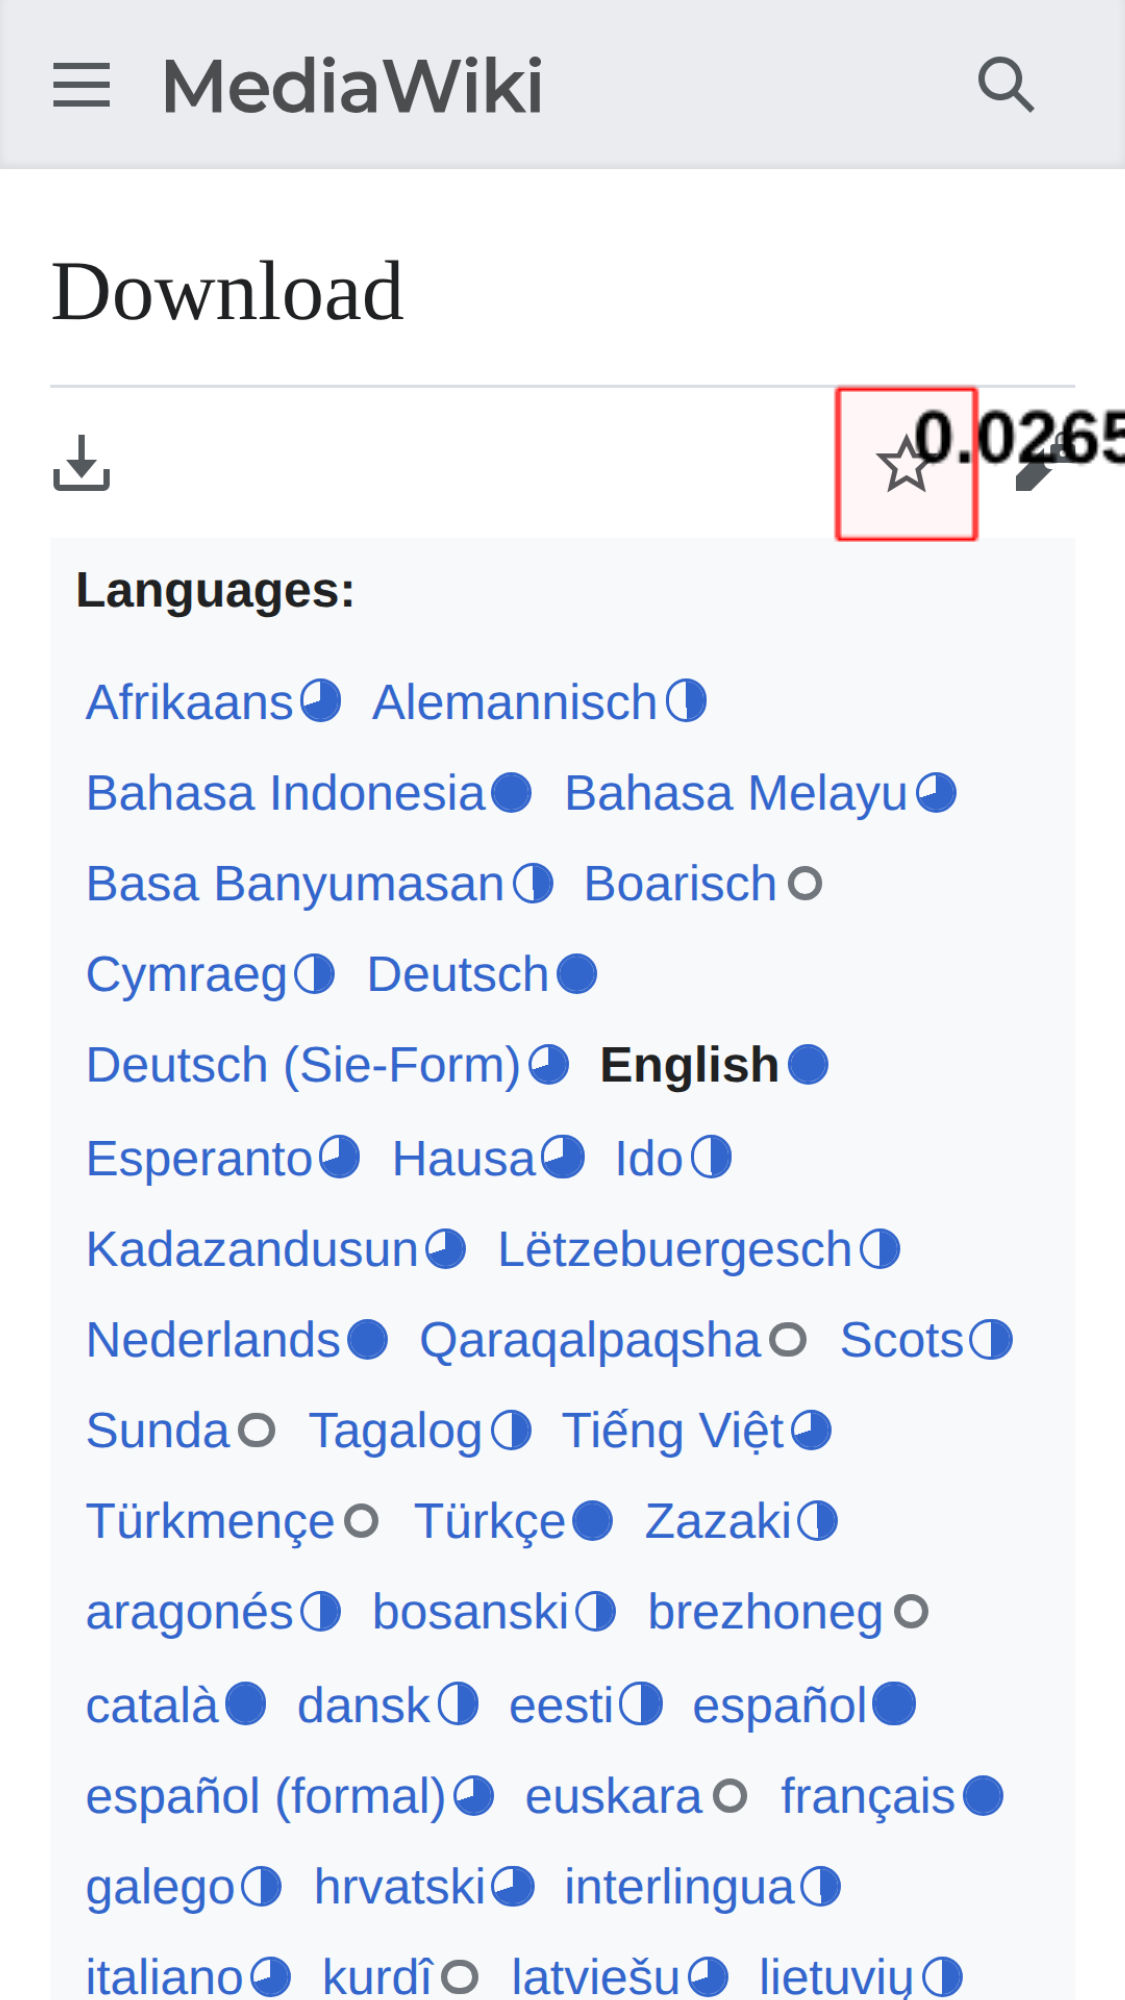Open the français language link
The height and width of the screenshot is (2000, 1125).
point(867,1797)
